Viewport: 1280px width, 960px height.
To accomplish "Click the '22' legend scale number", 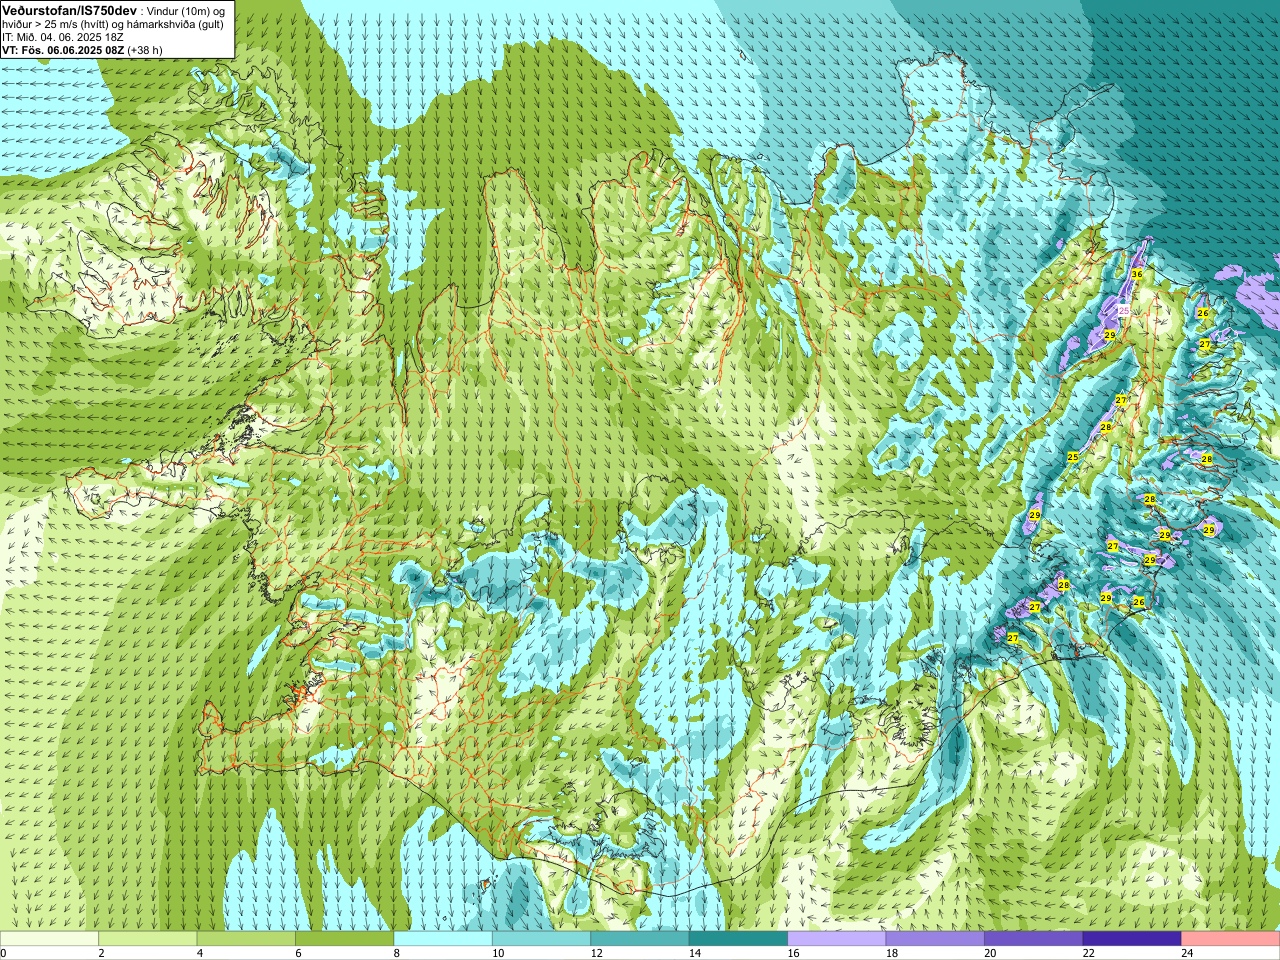I will (1088, 953).
